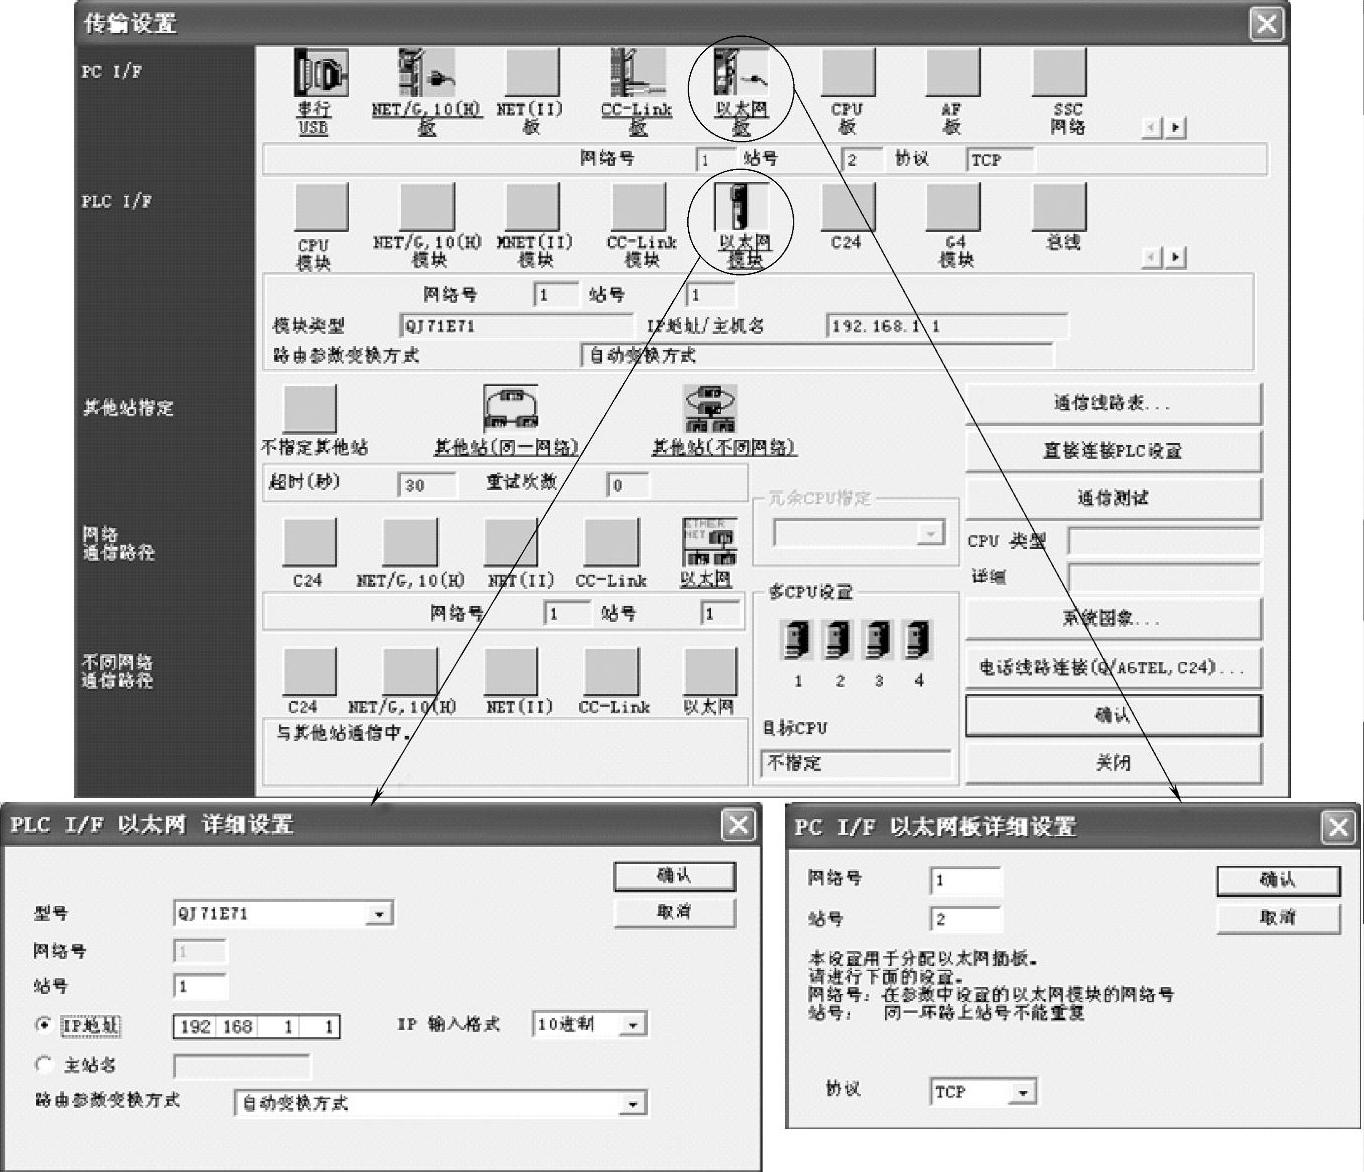Choose 以太网 in the 网络通信路径 row

(710, 542)
